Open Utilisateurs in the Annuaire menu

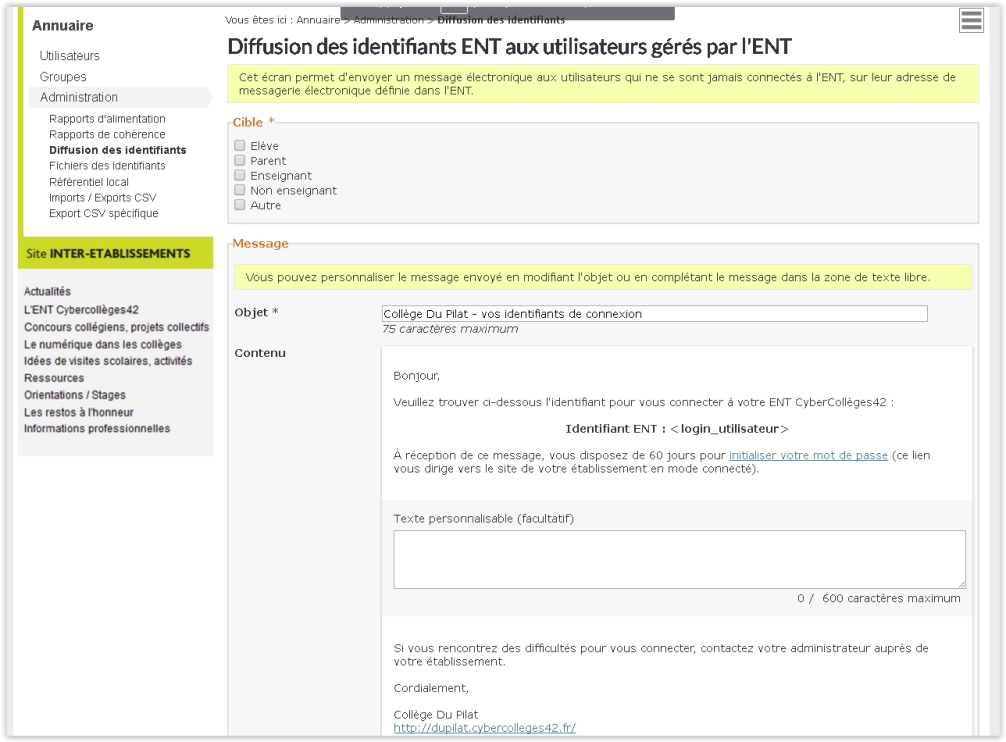69,56
